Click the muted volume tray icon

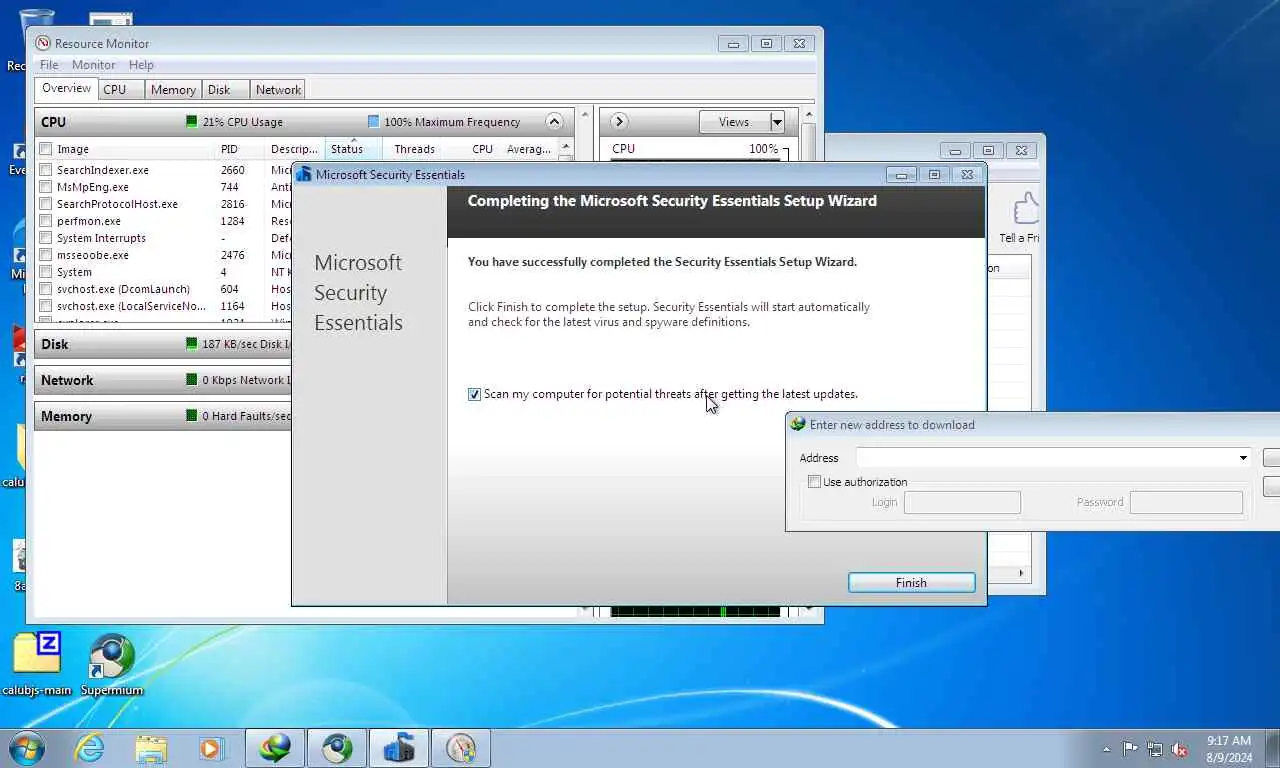pos(1179,749)
